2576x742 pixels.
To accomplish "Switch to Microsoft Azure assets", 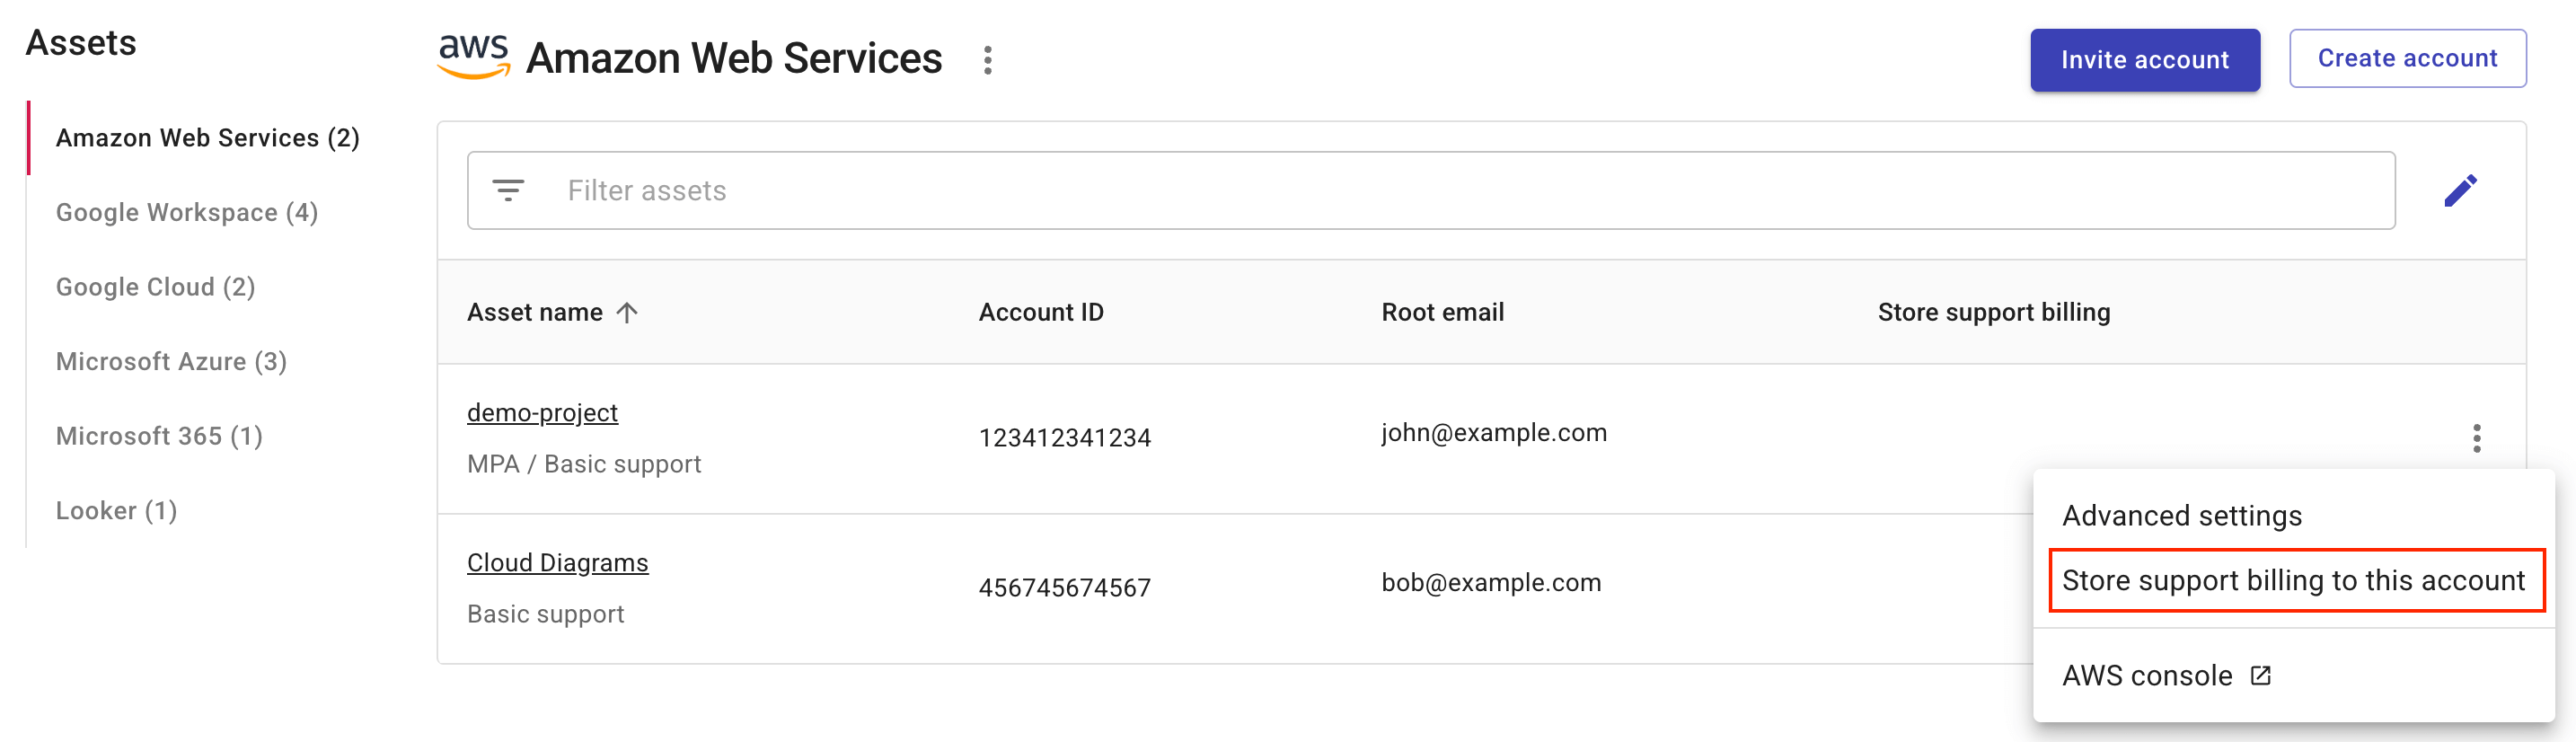I will pyautogui.click(x=171, y=362).
